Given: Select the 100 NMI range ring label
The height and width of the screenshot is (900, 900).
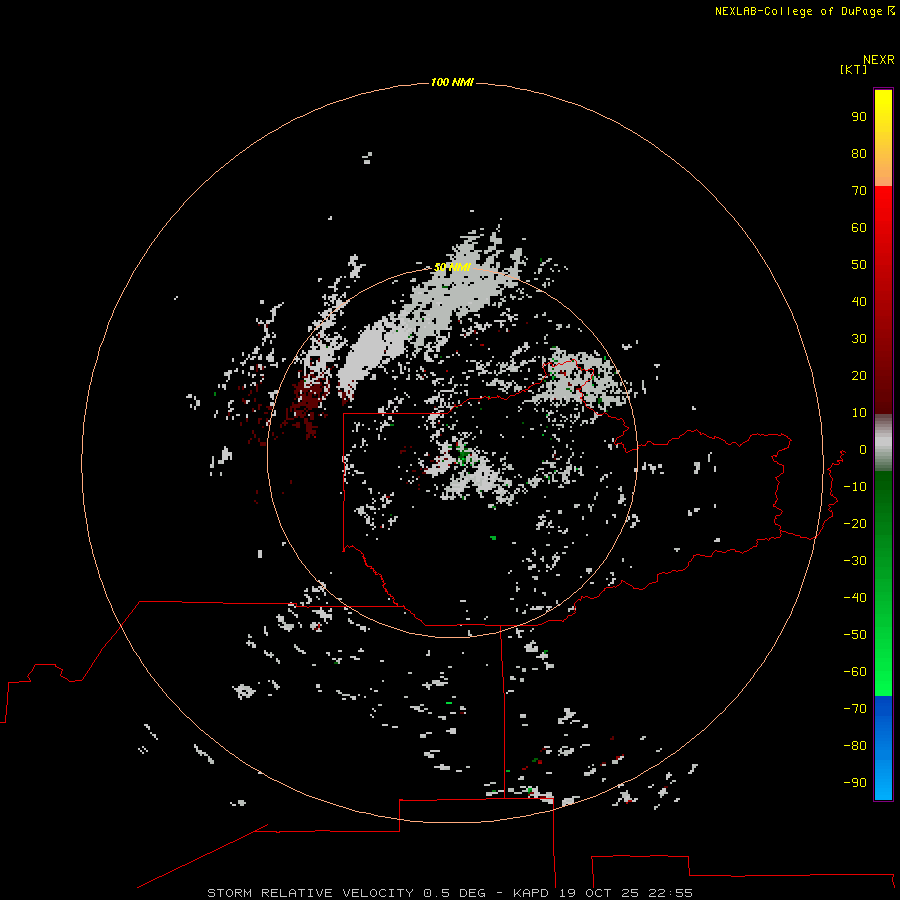Looking at the screenshot, I should coord(452,83).
